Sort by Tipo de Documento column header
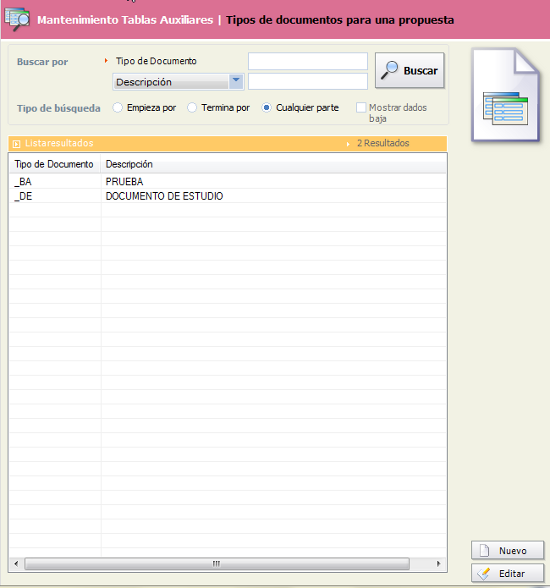Viewport: 550px width, 588px height. coord(54,164)
